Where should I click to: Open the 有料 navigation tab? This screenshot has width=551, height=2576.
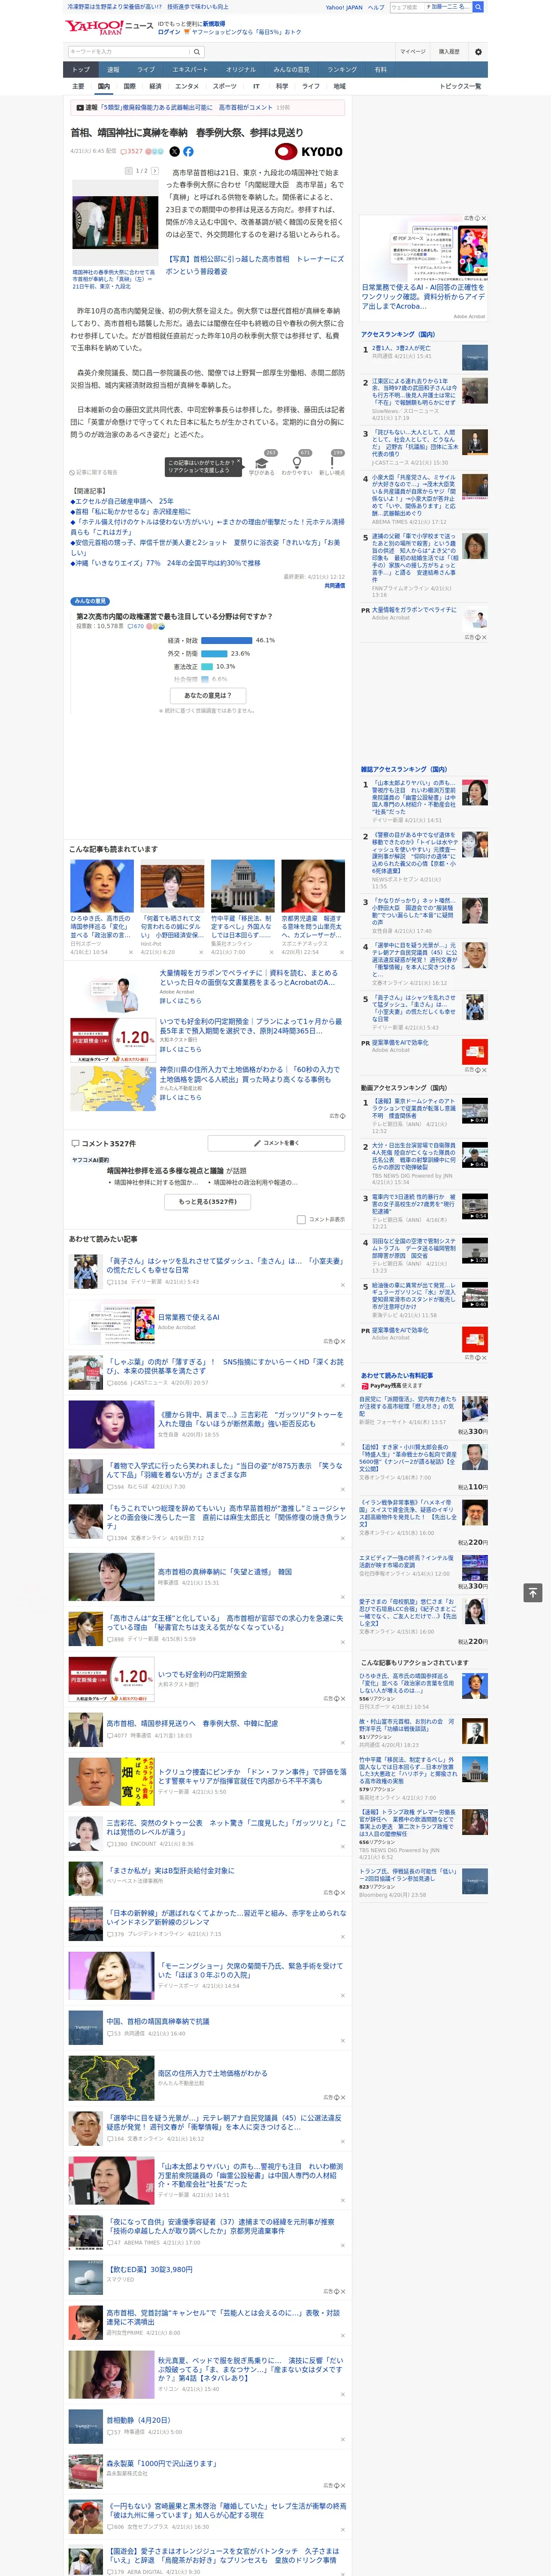380,70
